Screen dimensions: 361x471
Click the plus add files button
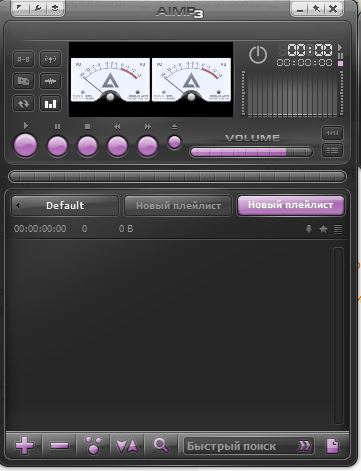tap(25, 445)
